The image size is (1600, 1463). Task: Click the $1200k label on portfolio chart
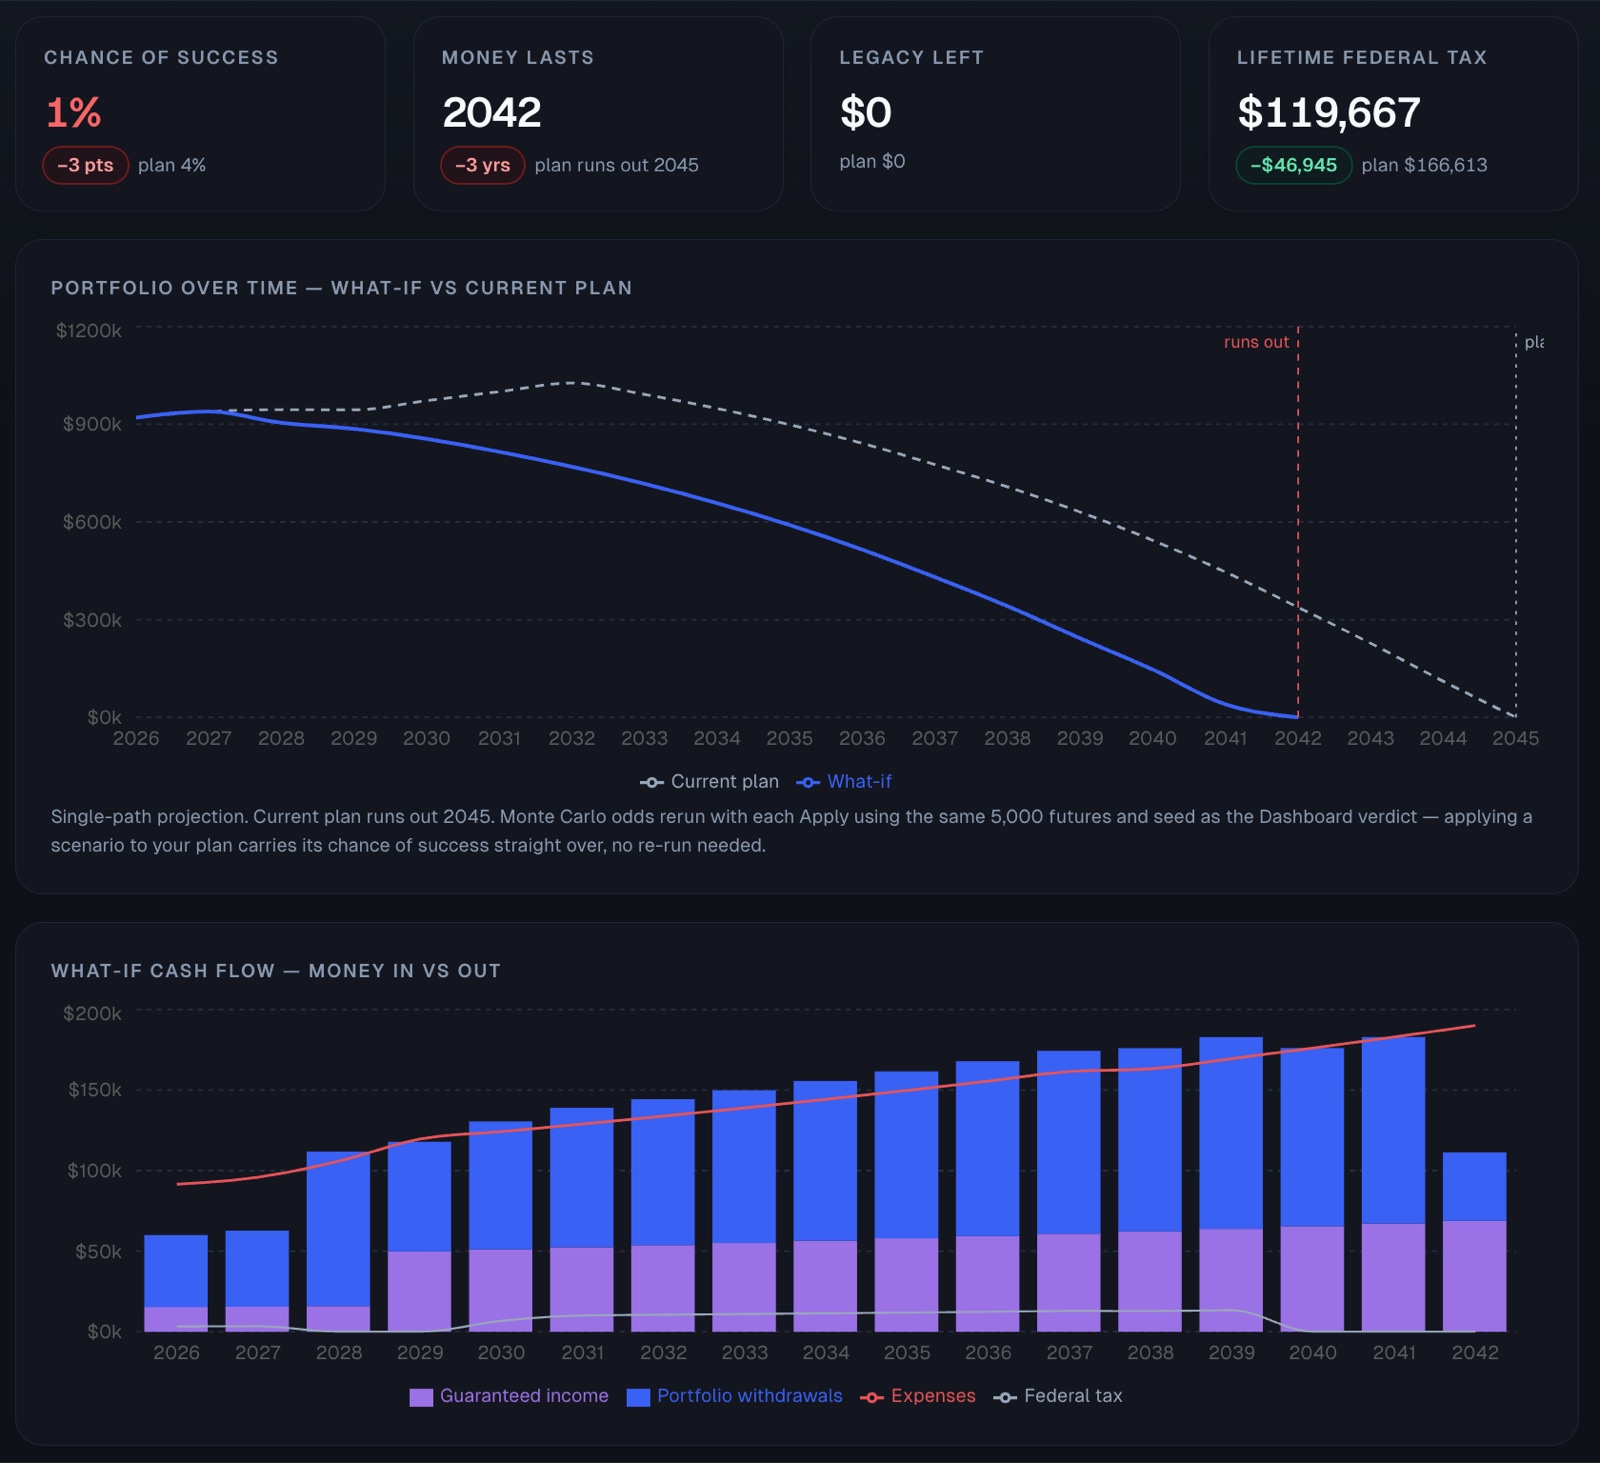(88, 330)
